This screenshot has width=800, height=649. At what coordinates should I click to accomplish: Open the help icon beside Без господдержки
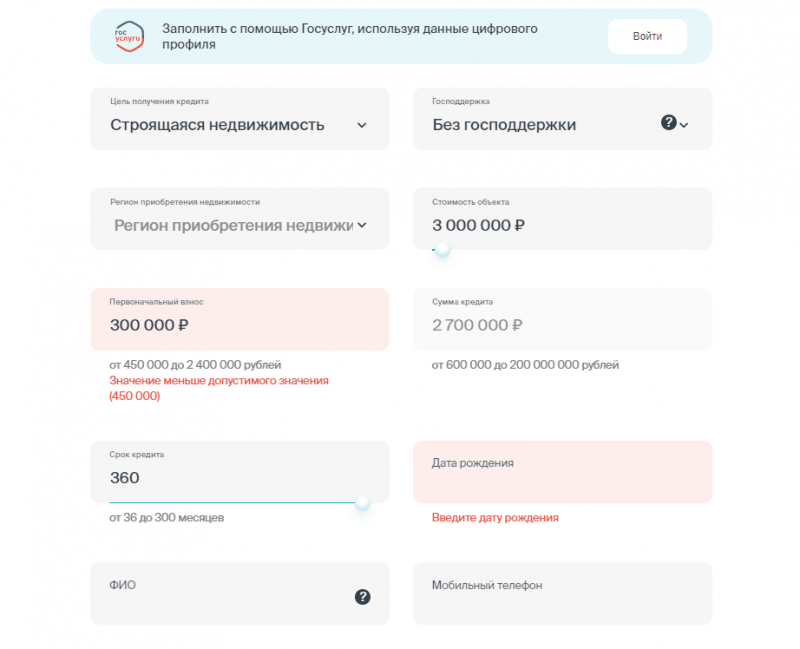[670, 122]
